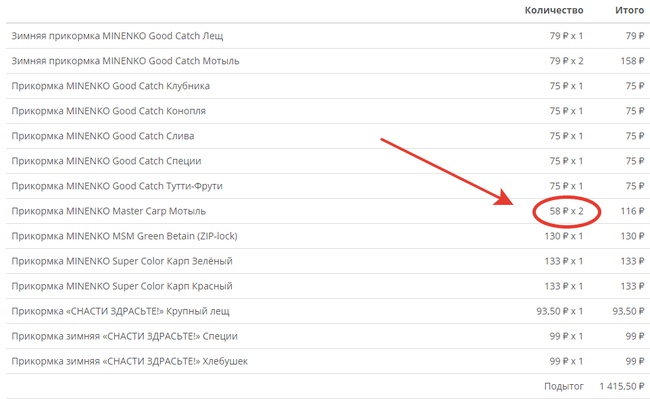Select Прикормка MINENKO Good Catch Слива
The image size is (650, 399).
click(x=103, y=136)
